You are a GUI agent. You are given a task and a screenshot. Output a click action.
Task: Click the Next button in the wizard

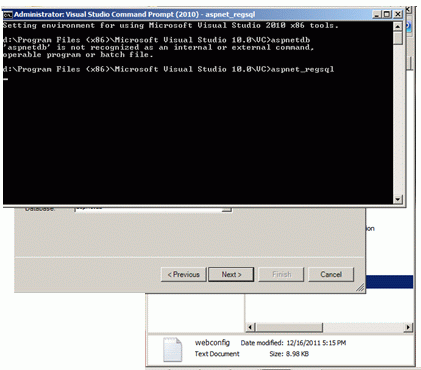coord(231,275)
